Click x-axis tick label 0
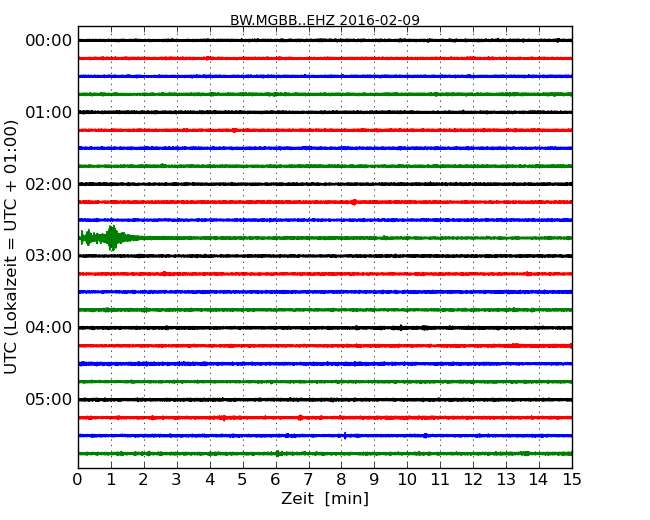The width and height of the screenshot is (650, 520). point(78,480)
